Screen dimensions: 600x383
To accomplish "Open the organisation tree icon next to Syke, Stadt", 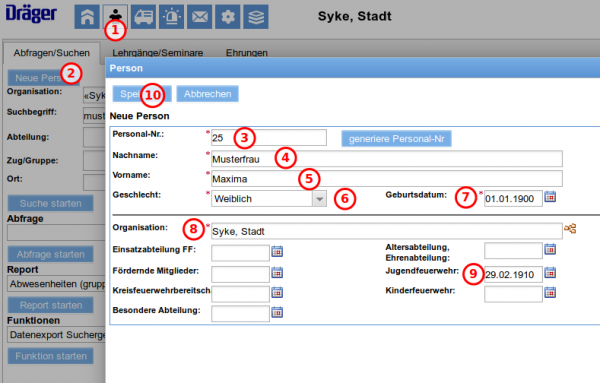I will [570, 229].
